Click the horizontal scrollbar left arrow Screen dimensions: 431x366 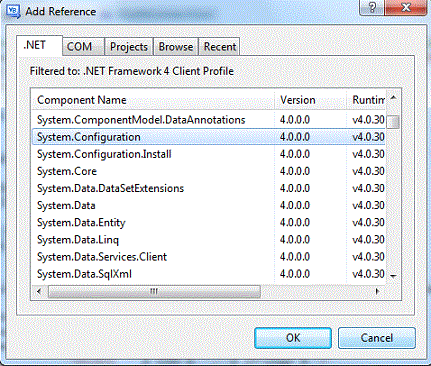tap(39, 291)
